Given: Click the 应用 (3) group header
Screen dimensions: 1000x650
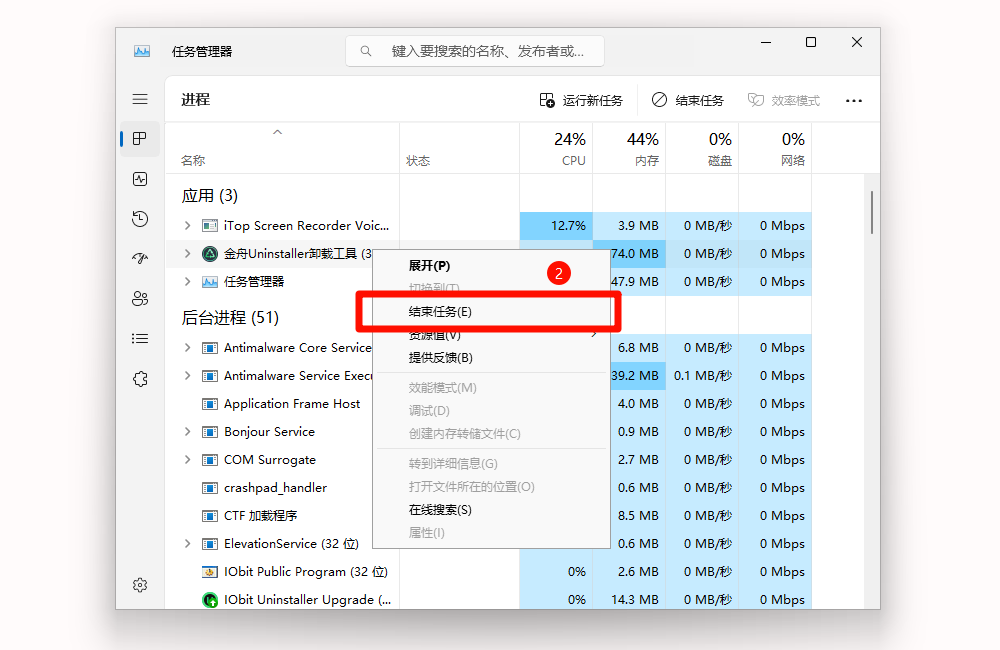Looking at the screenshot, I should (x=209, y=196).
